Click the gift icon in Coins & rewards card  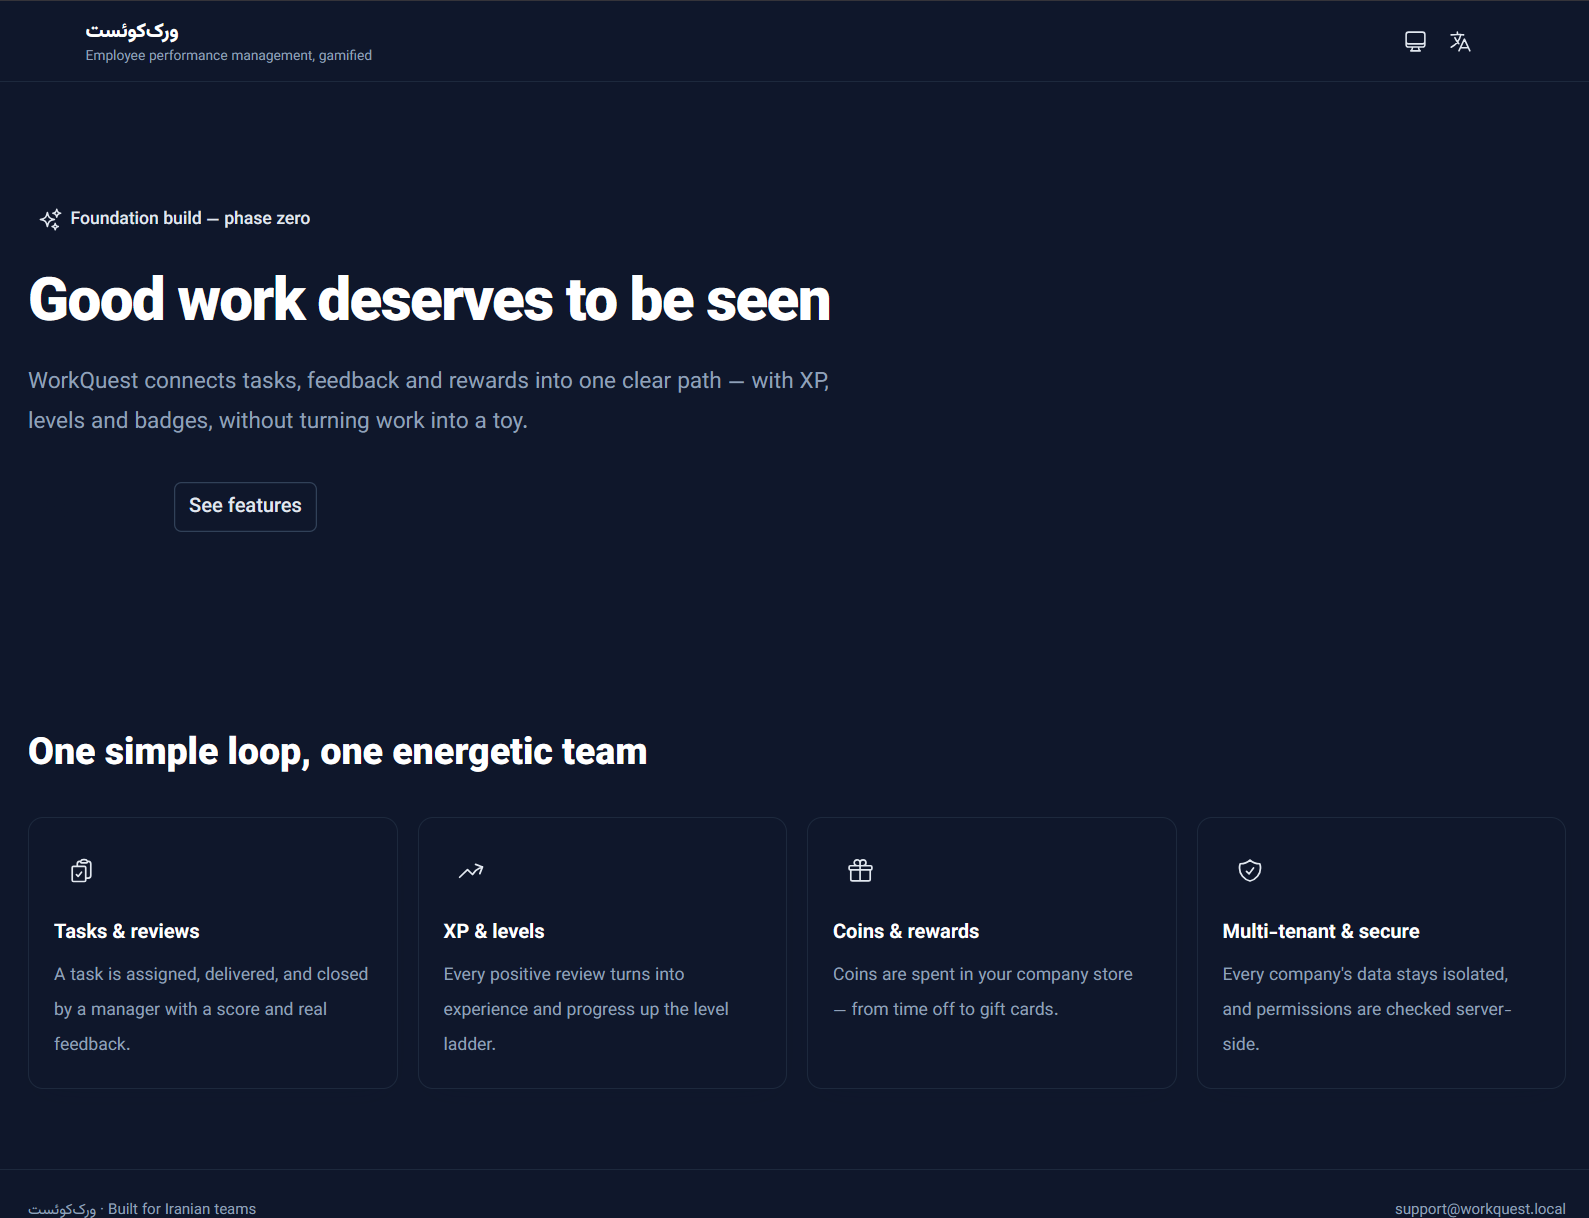coord(861,871)
